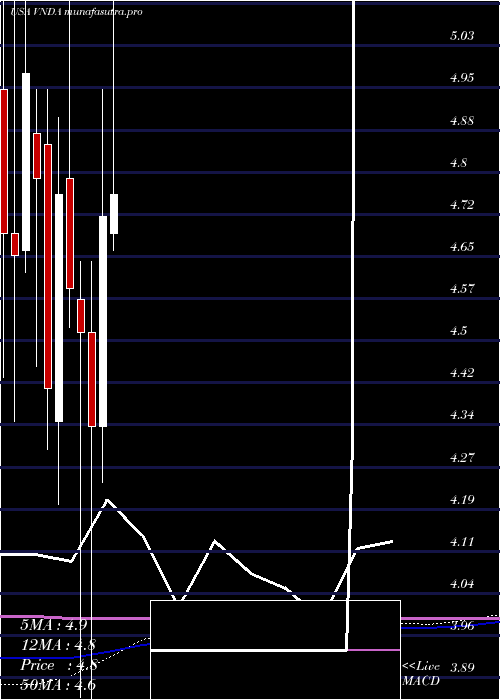Click the 4.57 price axis label
Screen dimensions: 500x700
tap(462, 288)
